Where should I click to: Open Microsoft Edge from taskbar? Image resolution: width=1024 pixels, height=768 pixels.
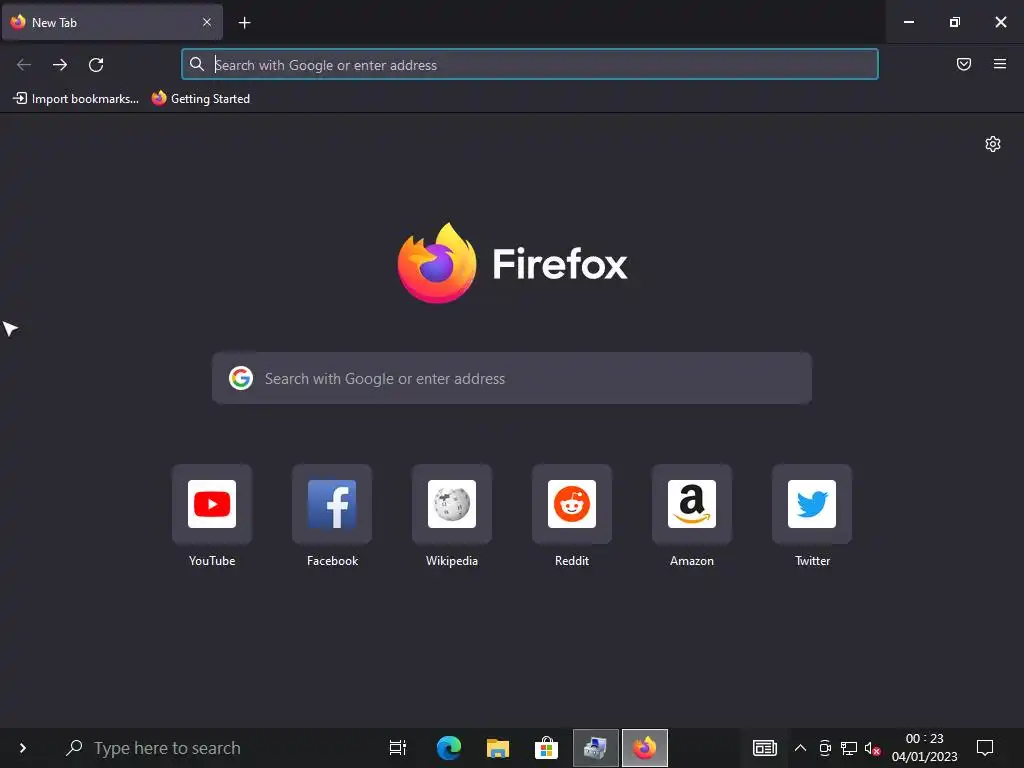[449, 748]
